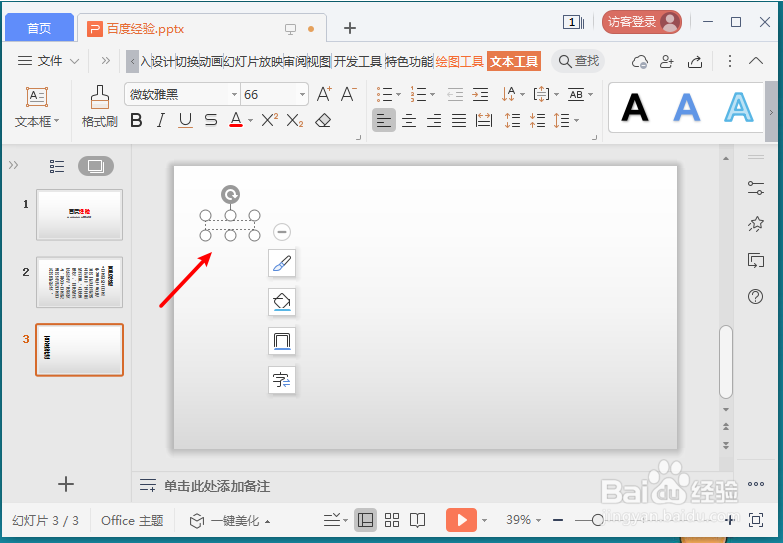783x543 pixels.
Task: Toggle bold formatting
Action: click(136, 120)
